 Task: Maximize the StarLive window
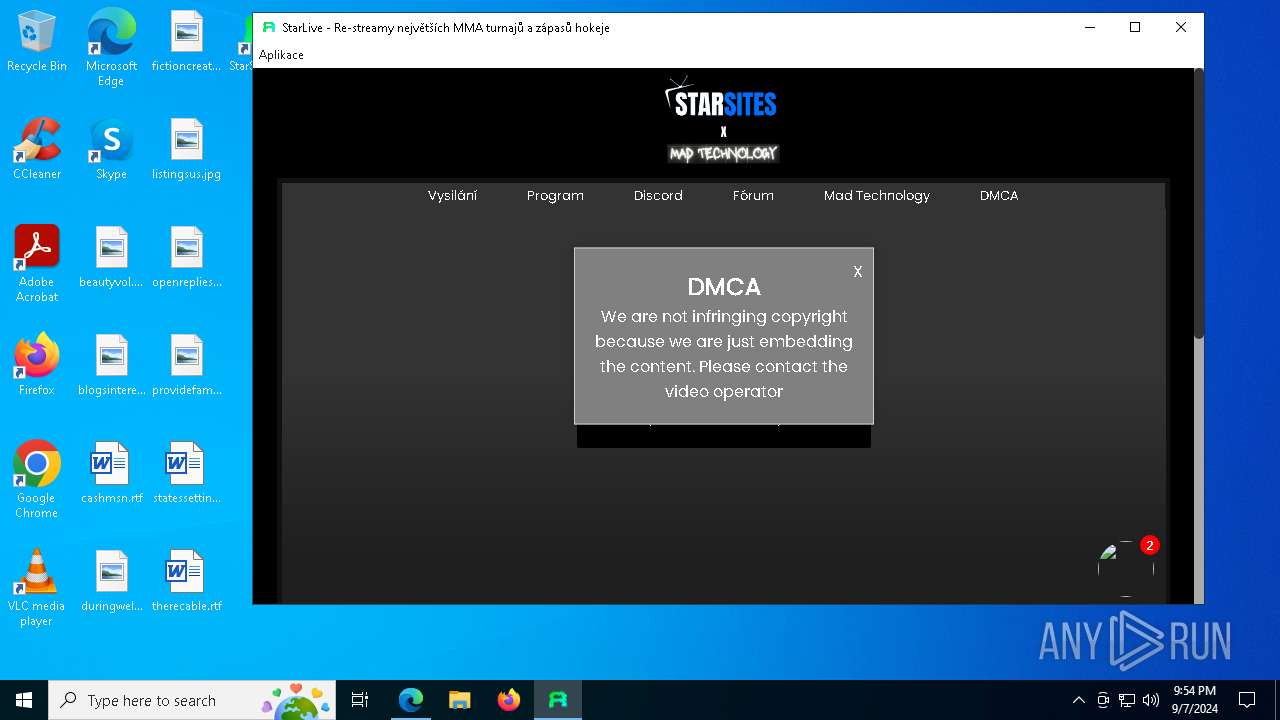(x=1135, y=28)
